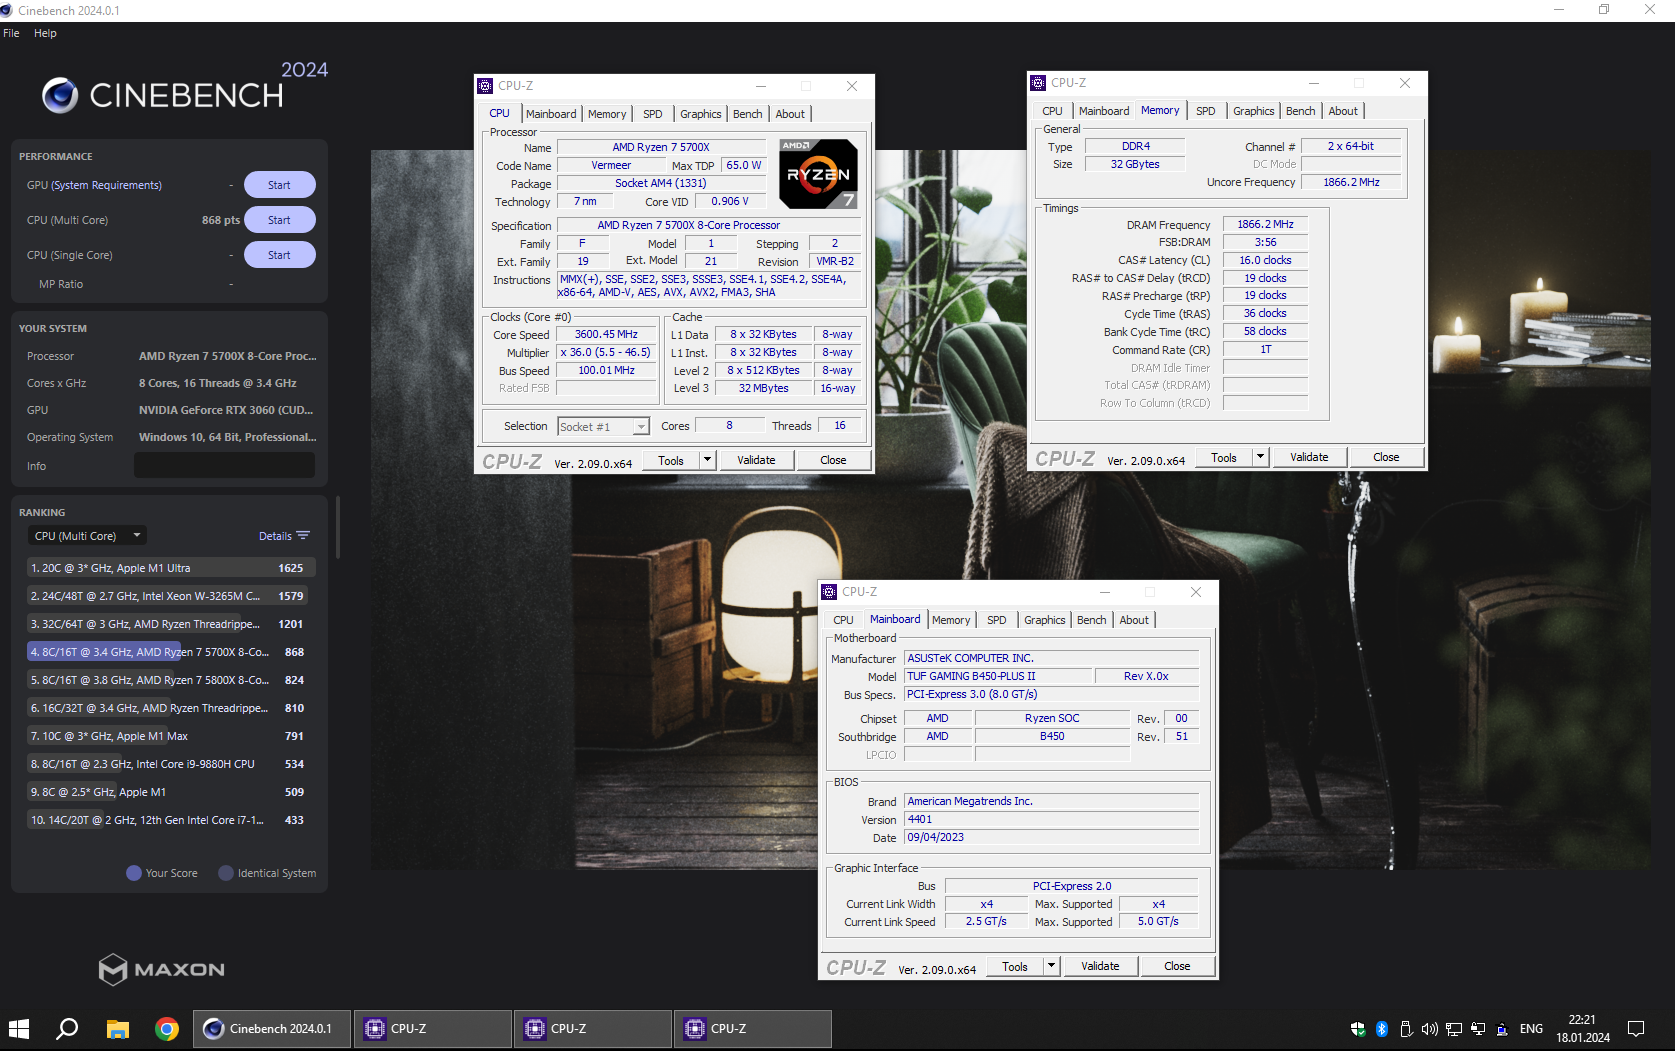This screenshot has width=1675, height=1051.
Task: Open Tools dropdown arrow in Memory window
Action: tap(1260, 457)
